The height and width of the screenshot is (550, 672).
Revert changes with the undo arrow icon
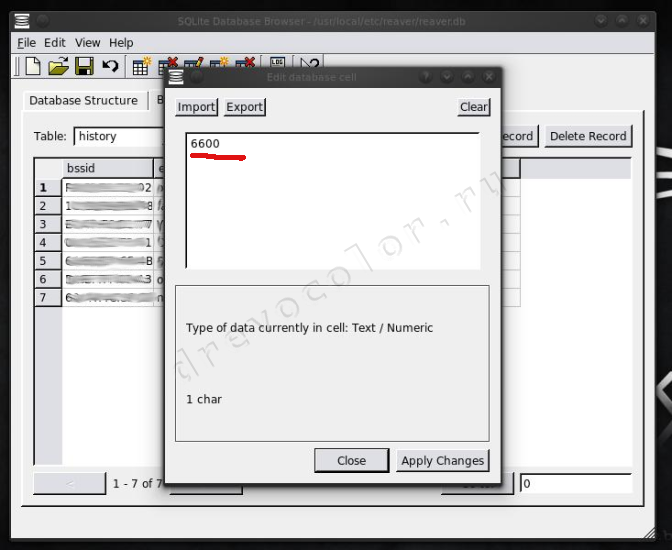point(110,66)
